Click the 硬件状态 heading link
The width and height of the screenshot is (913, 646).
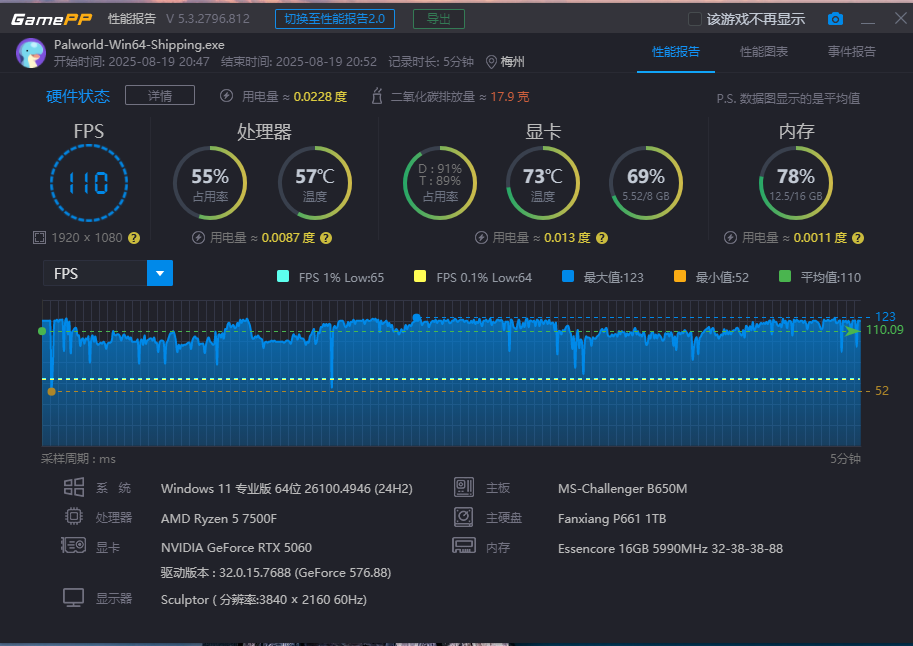coord(78,96)
